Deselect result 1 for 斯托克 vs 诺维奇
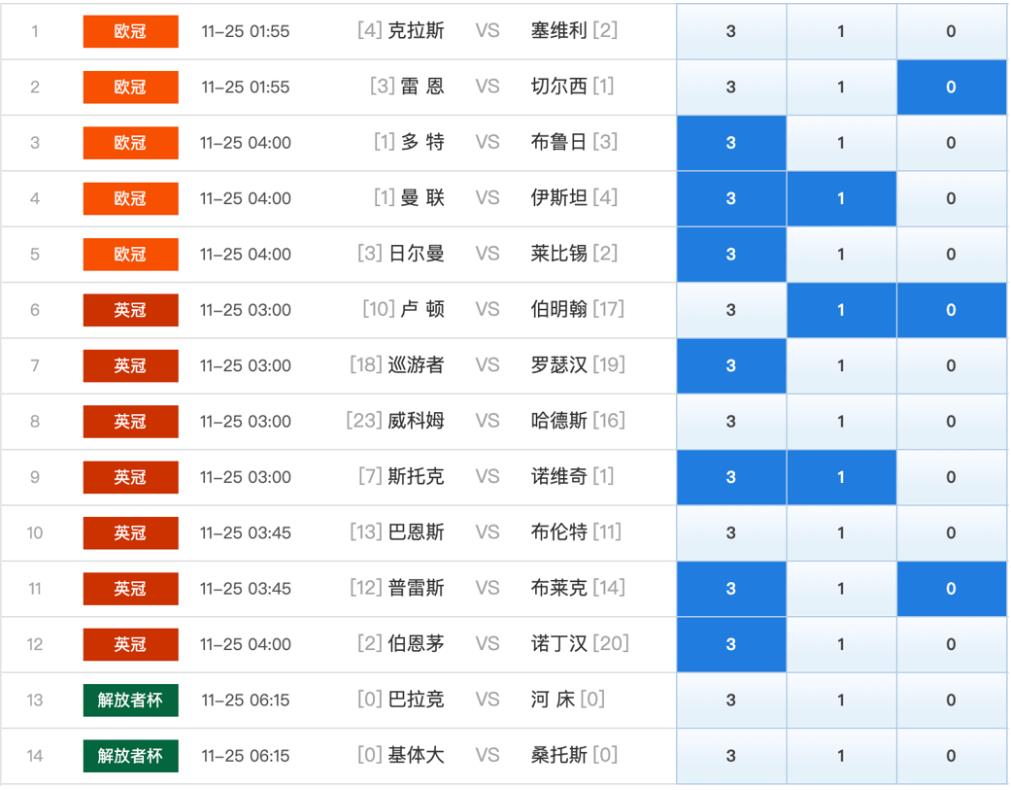 pyautogui.click(x=841, y=477)
